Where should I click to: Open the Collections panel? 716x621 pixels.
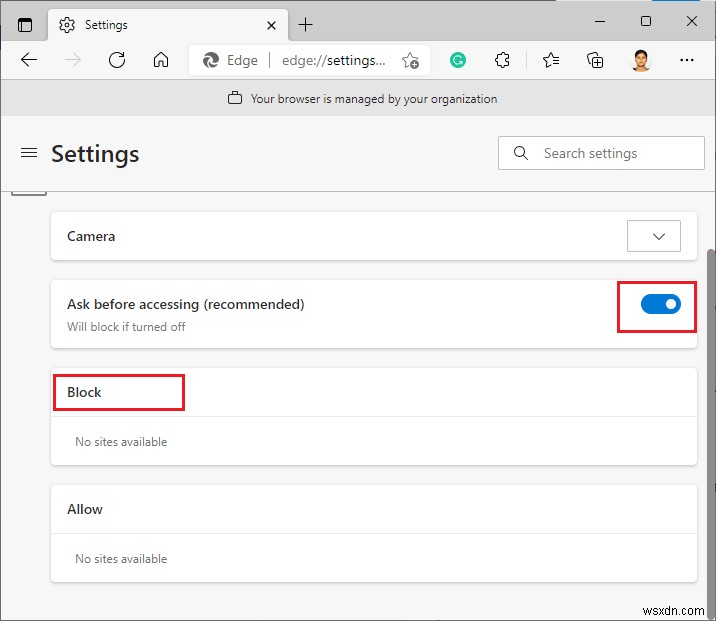tap(595, 60)
